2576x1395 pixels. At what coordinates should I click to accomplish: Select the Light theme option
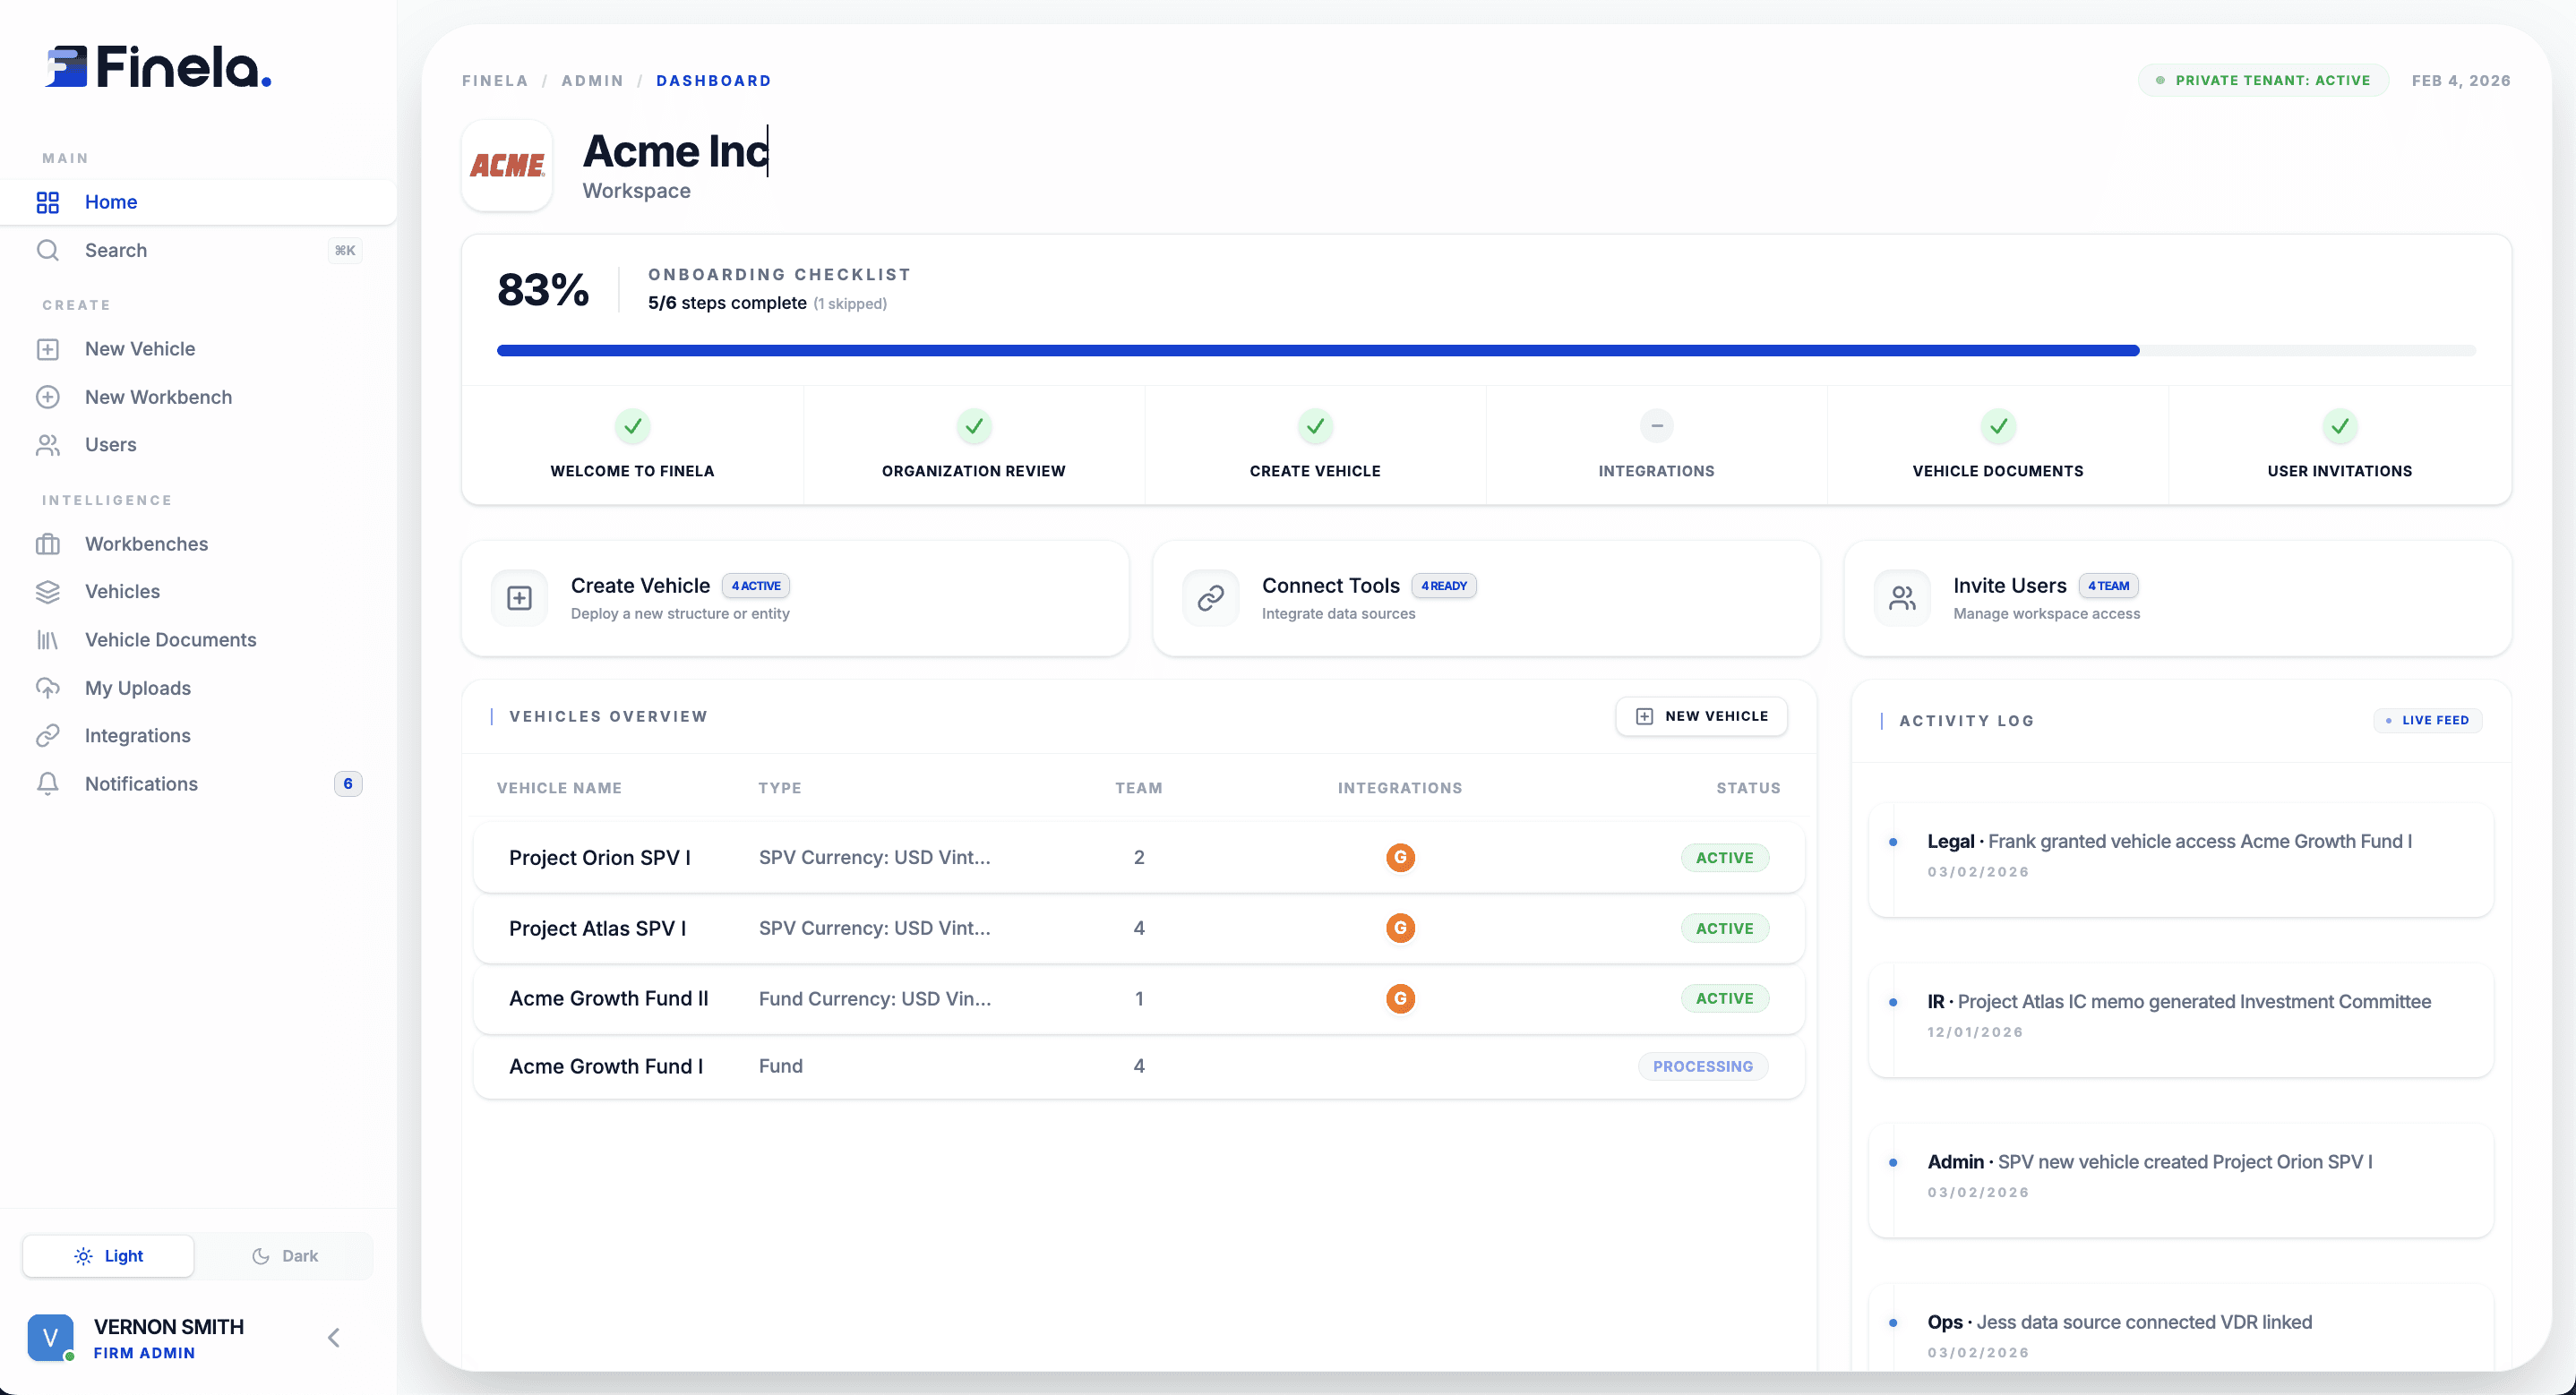click(x=108, y=1256)
